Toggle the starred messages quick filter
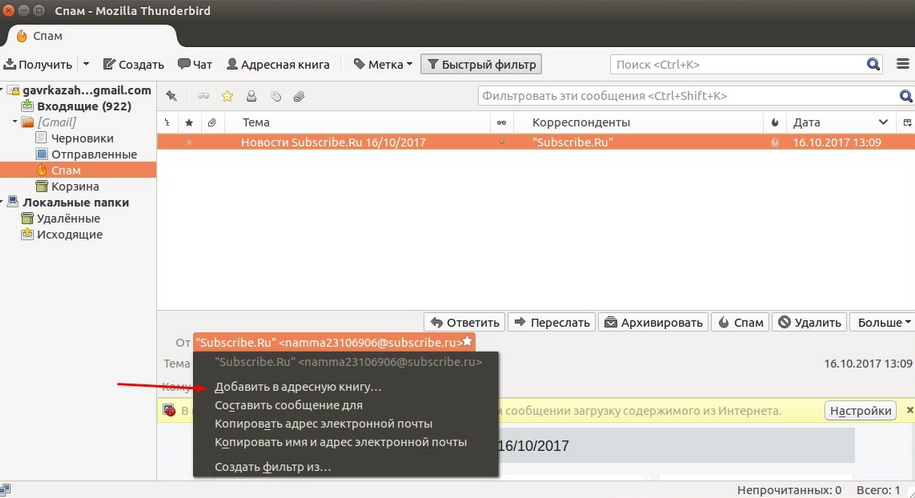915x498 pixels. pos(227,96)
